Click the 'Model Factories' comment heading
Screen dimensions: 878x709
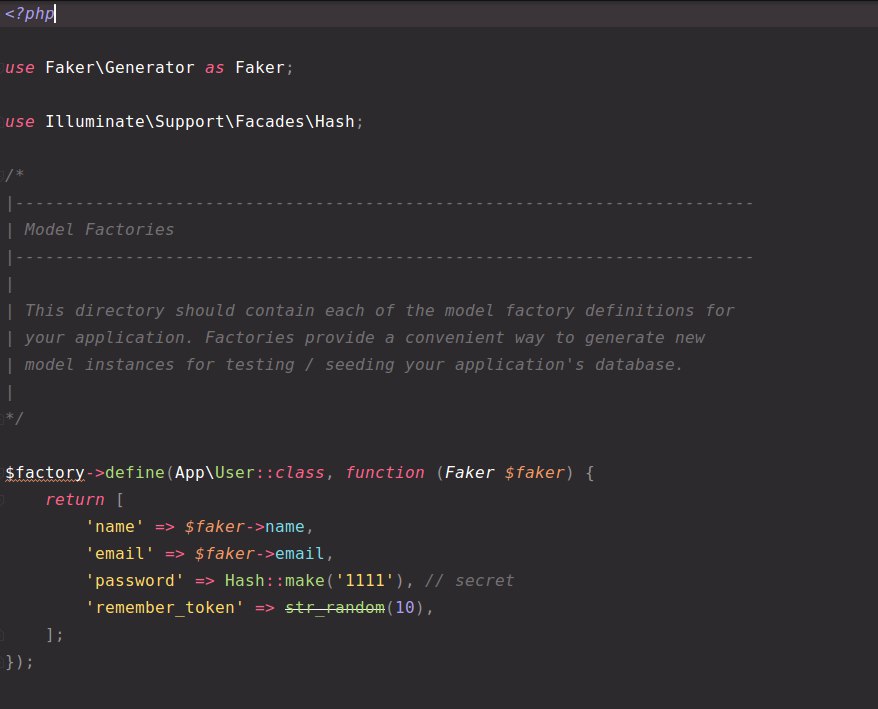point(99,230)
